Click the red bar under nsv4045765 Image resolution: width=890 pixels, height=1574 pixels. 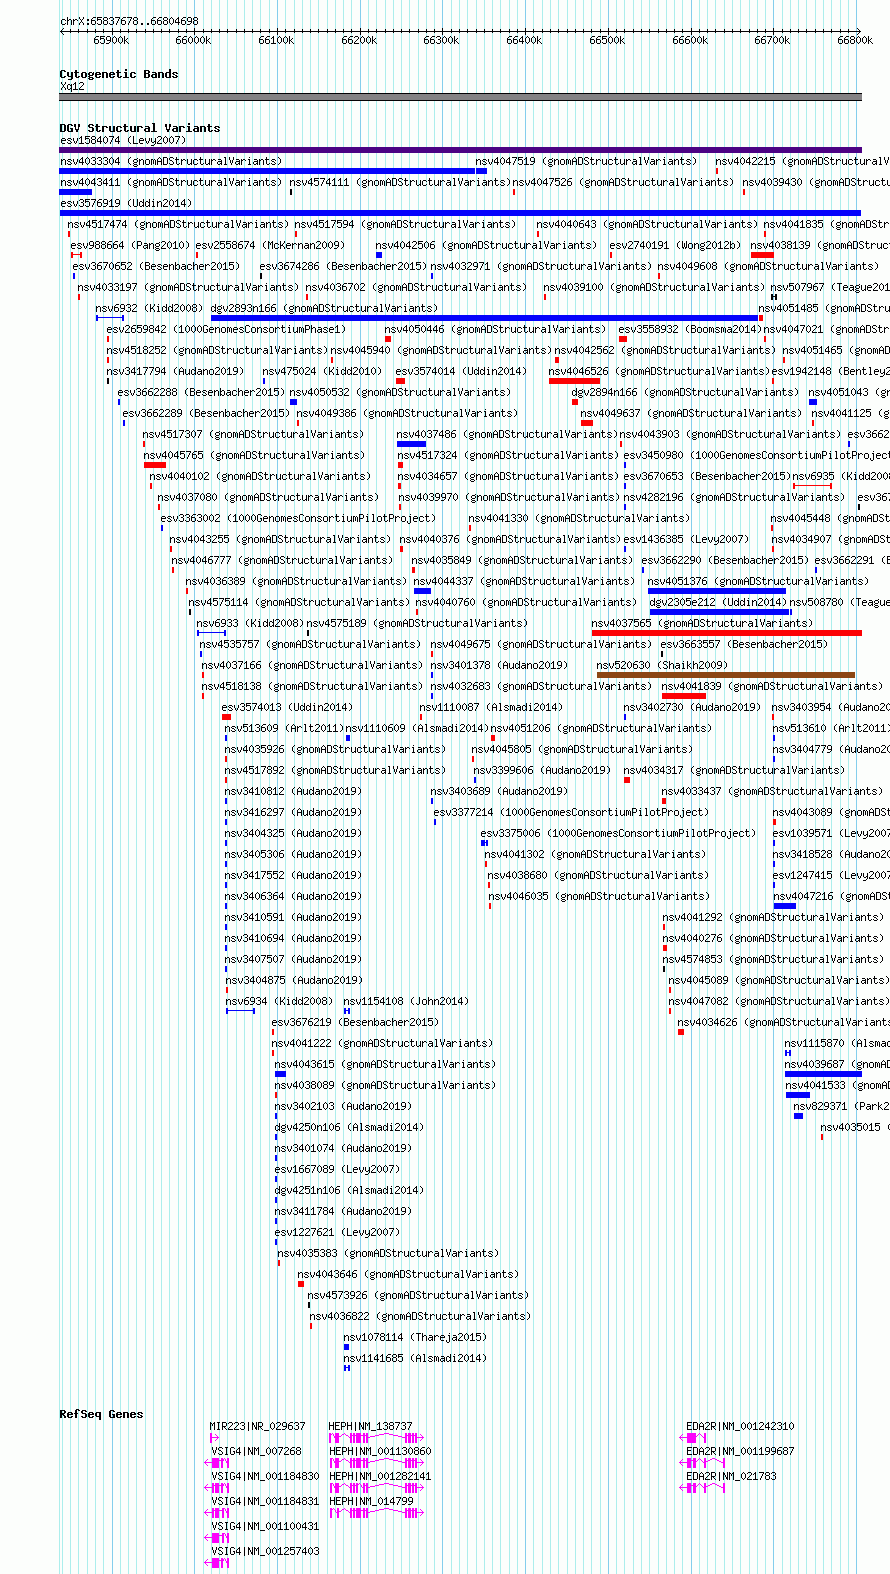(155, 465)
